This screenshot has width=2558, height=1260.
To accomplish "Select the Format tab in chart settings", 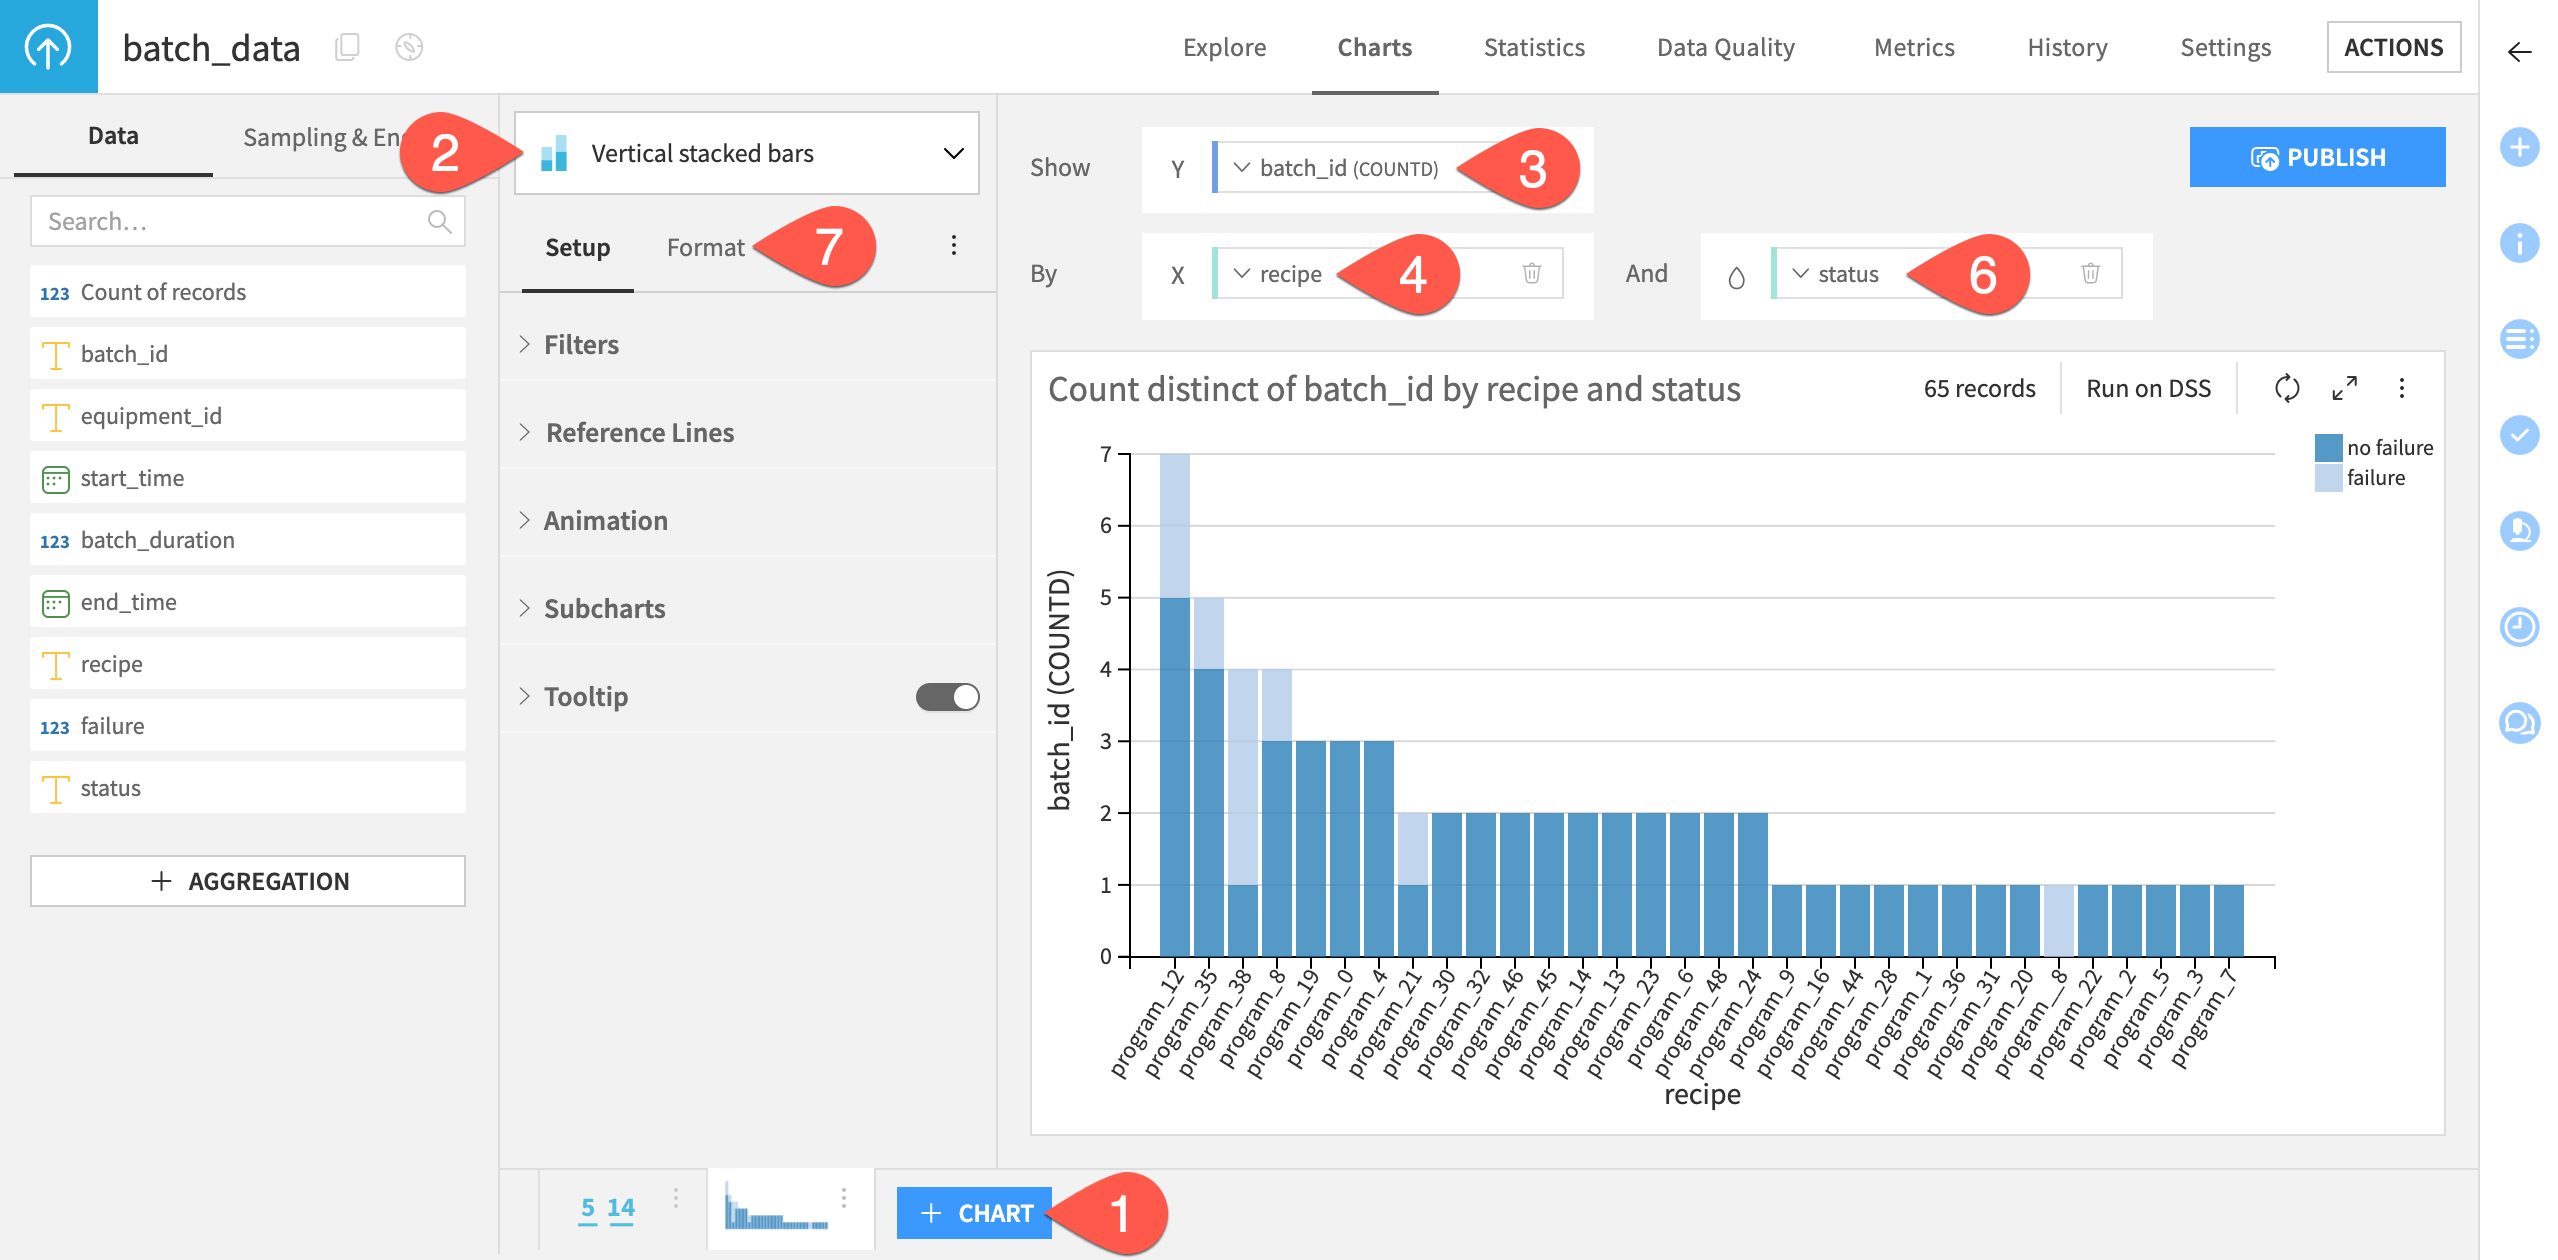I will click(706, 246).
